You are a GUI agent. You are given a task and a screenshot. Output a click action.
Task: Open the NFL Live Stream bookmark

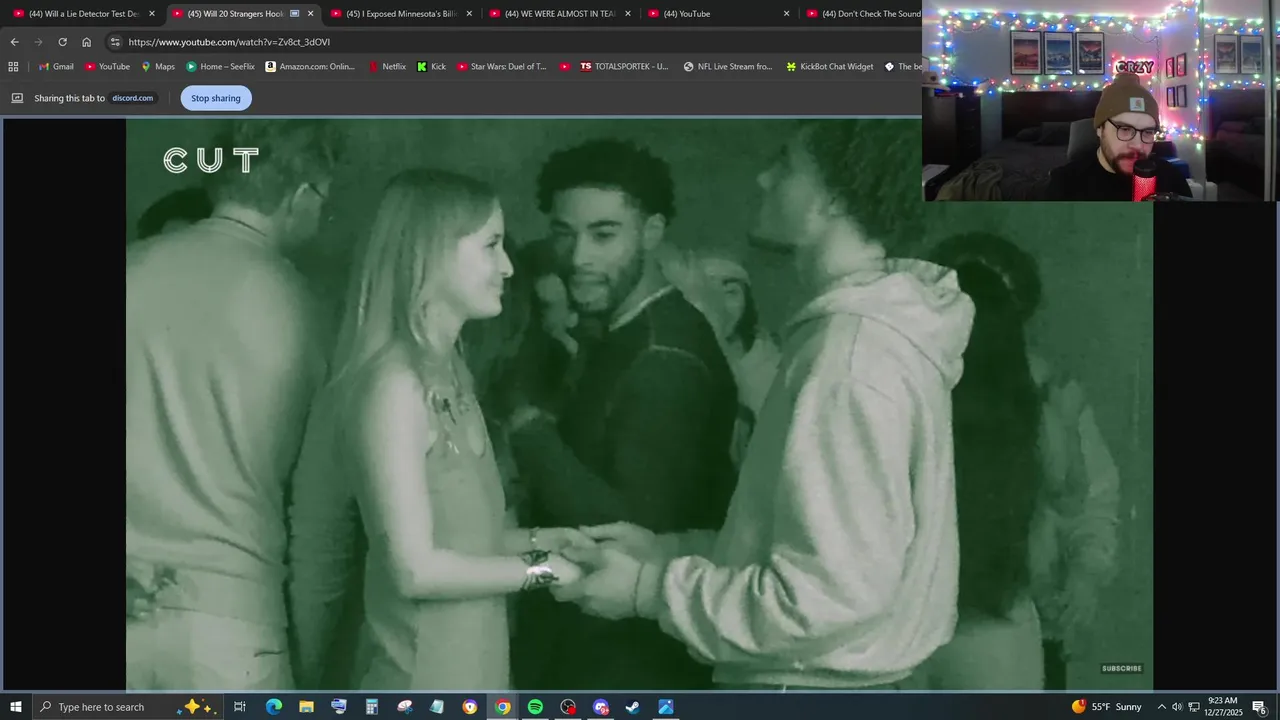pos(728,67)
